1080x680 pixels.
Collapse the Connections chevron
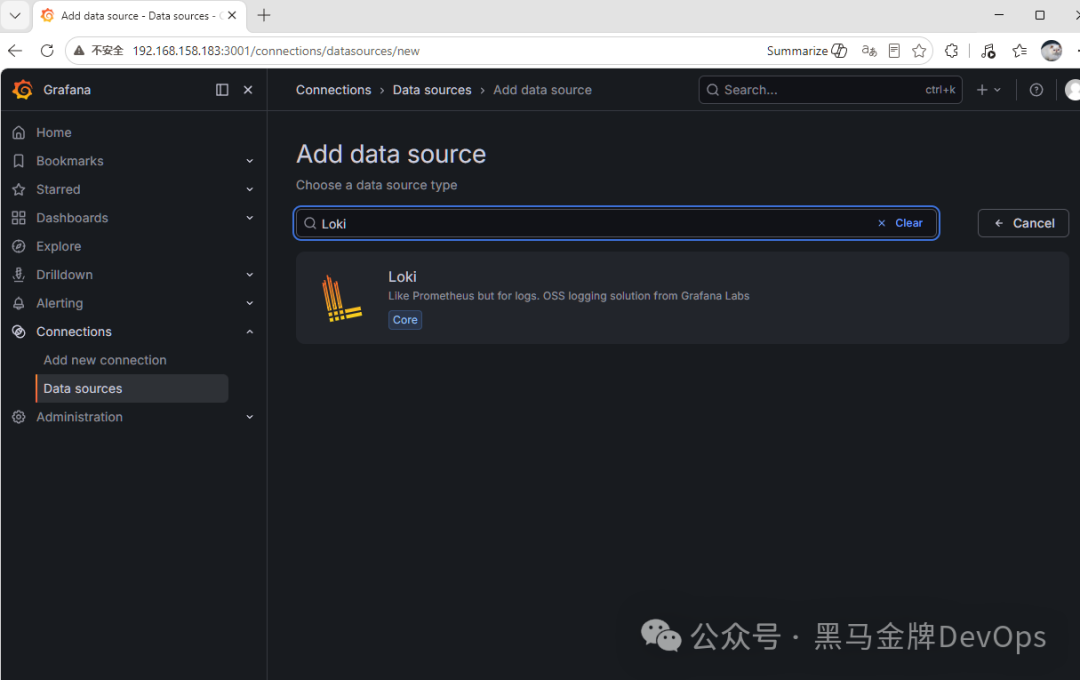coord(249,331)
